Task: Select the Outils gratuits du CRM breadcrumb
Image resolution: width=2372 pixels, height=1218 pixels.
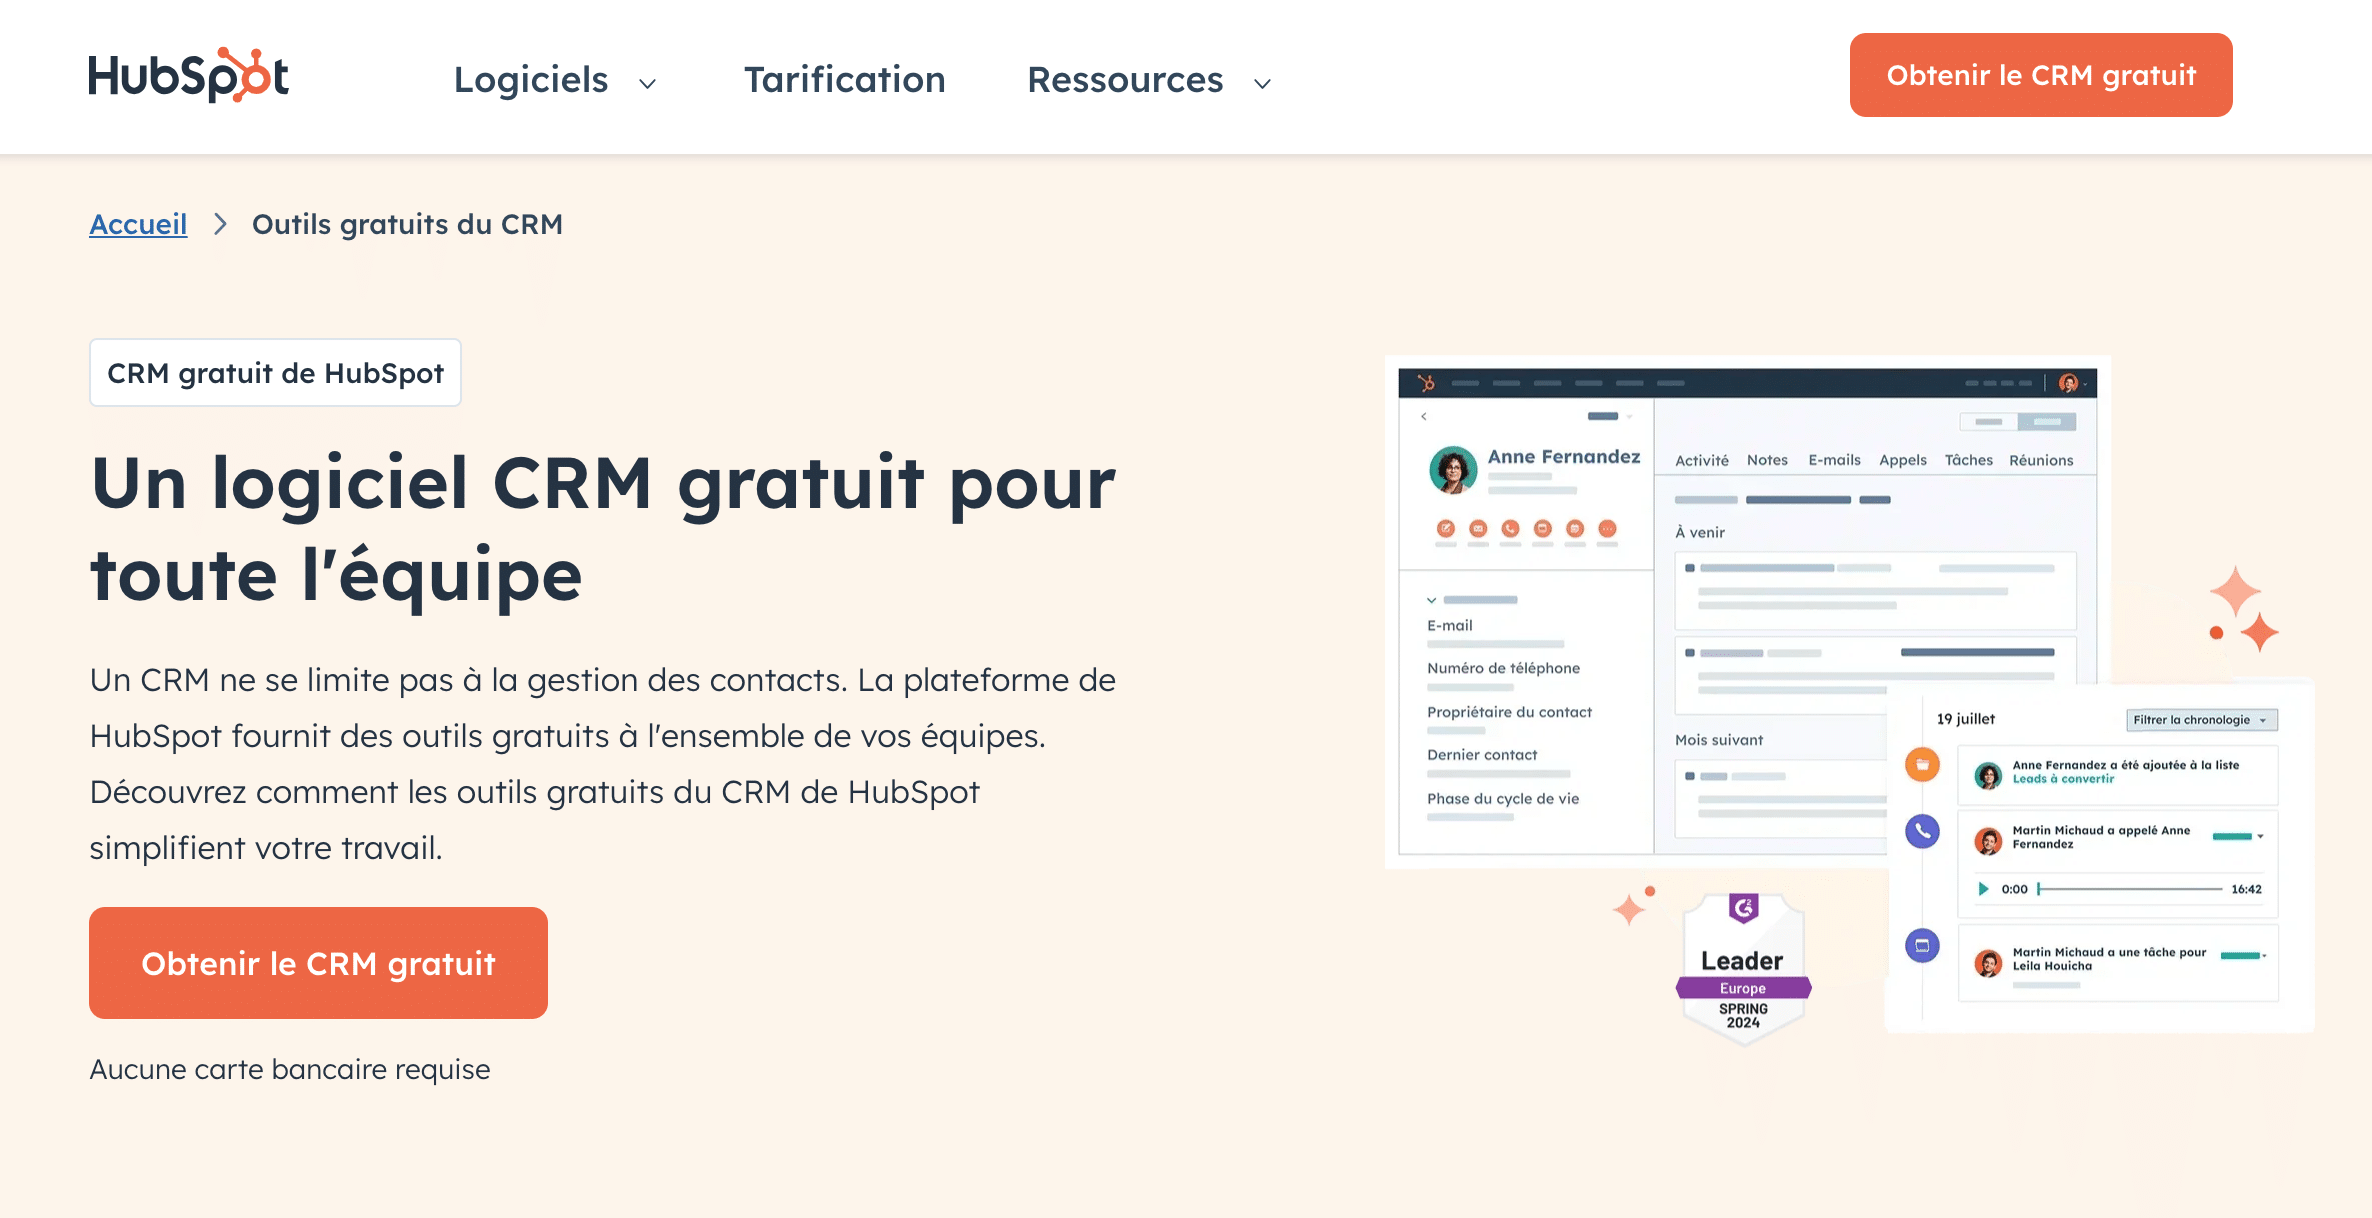Action: 407,224
